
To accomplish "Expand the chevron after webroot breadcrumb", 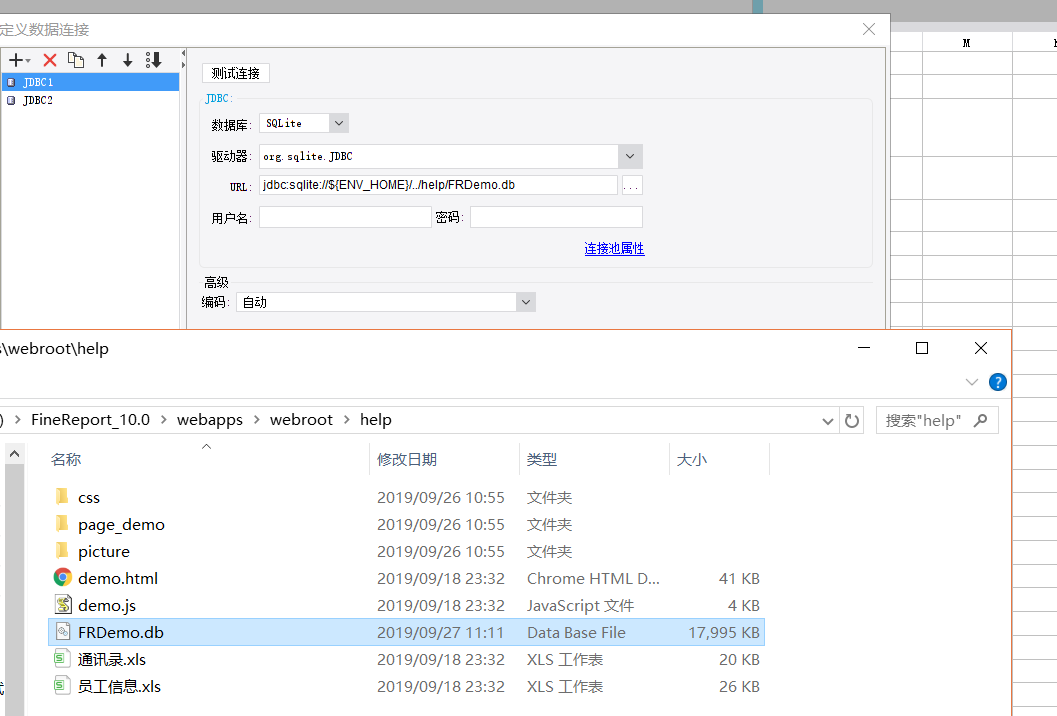I will point(346,419).
